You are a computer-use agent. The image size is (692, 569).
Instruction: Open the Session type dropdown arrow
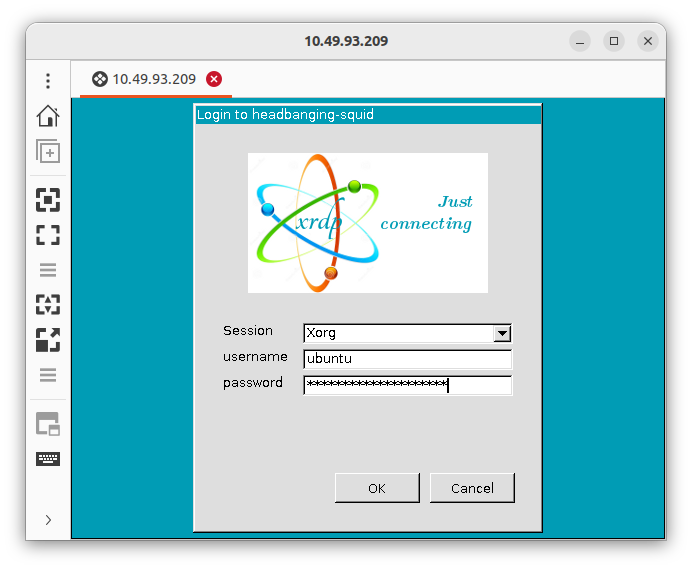(x=502, y=334)
